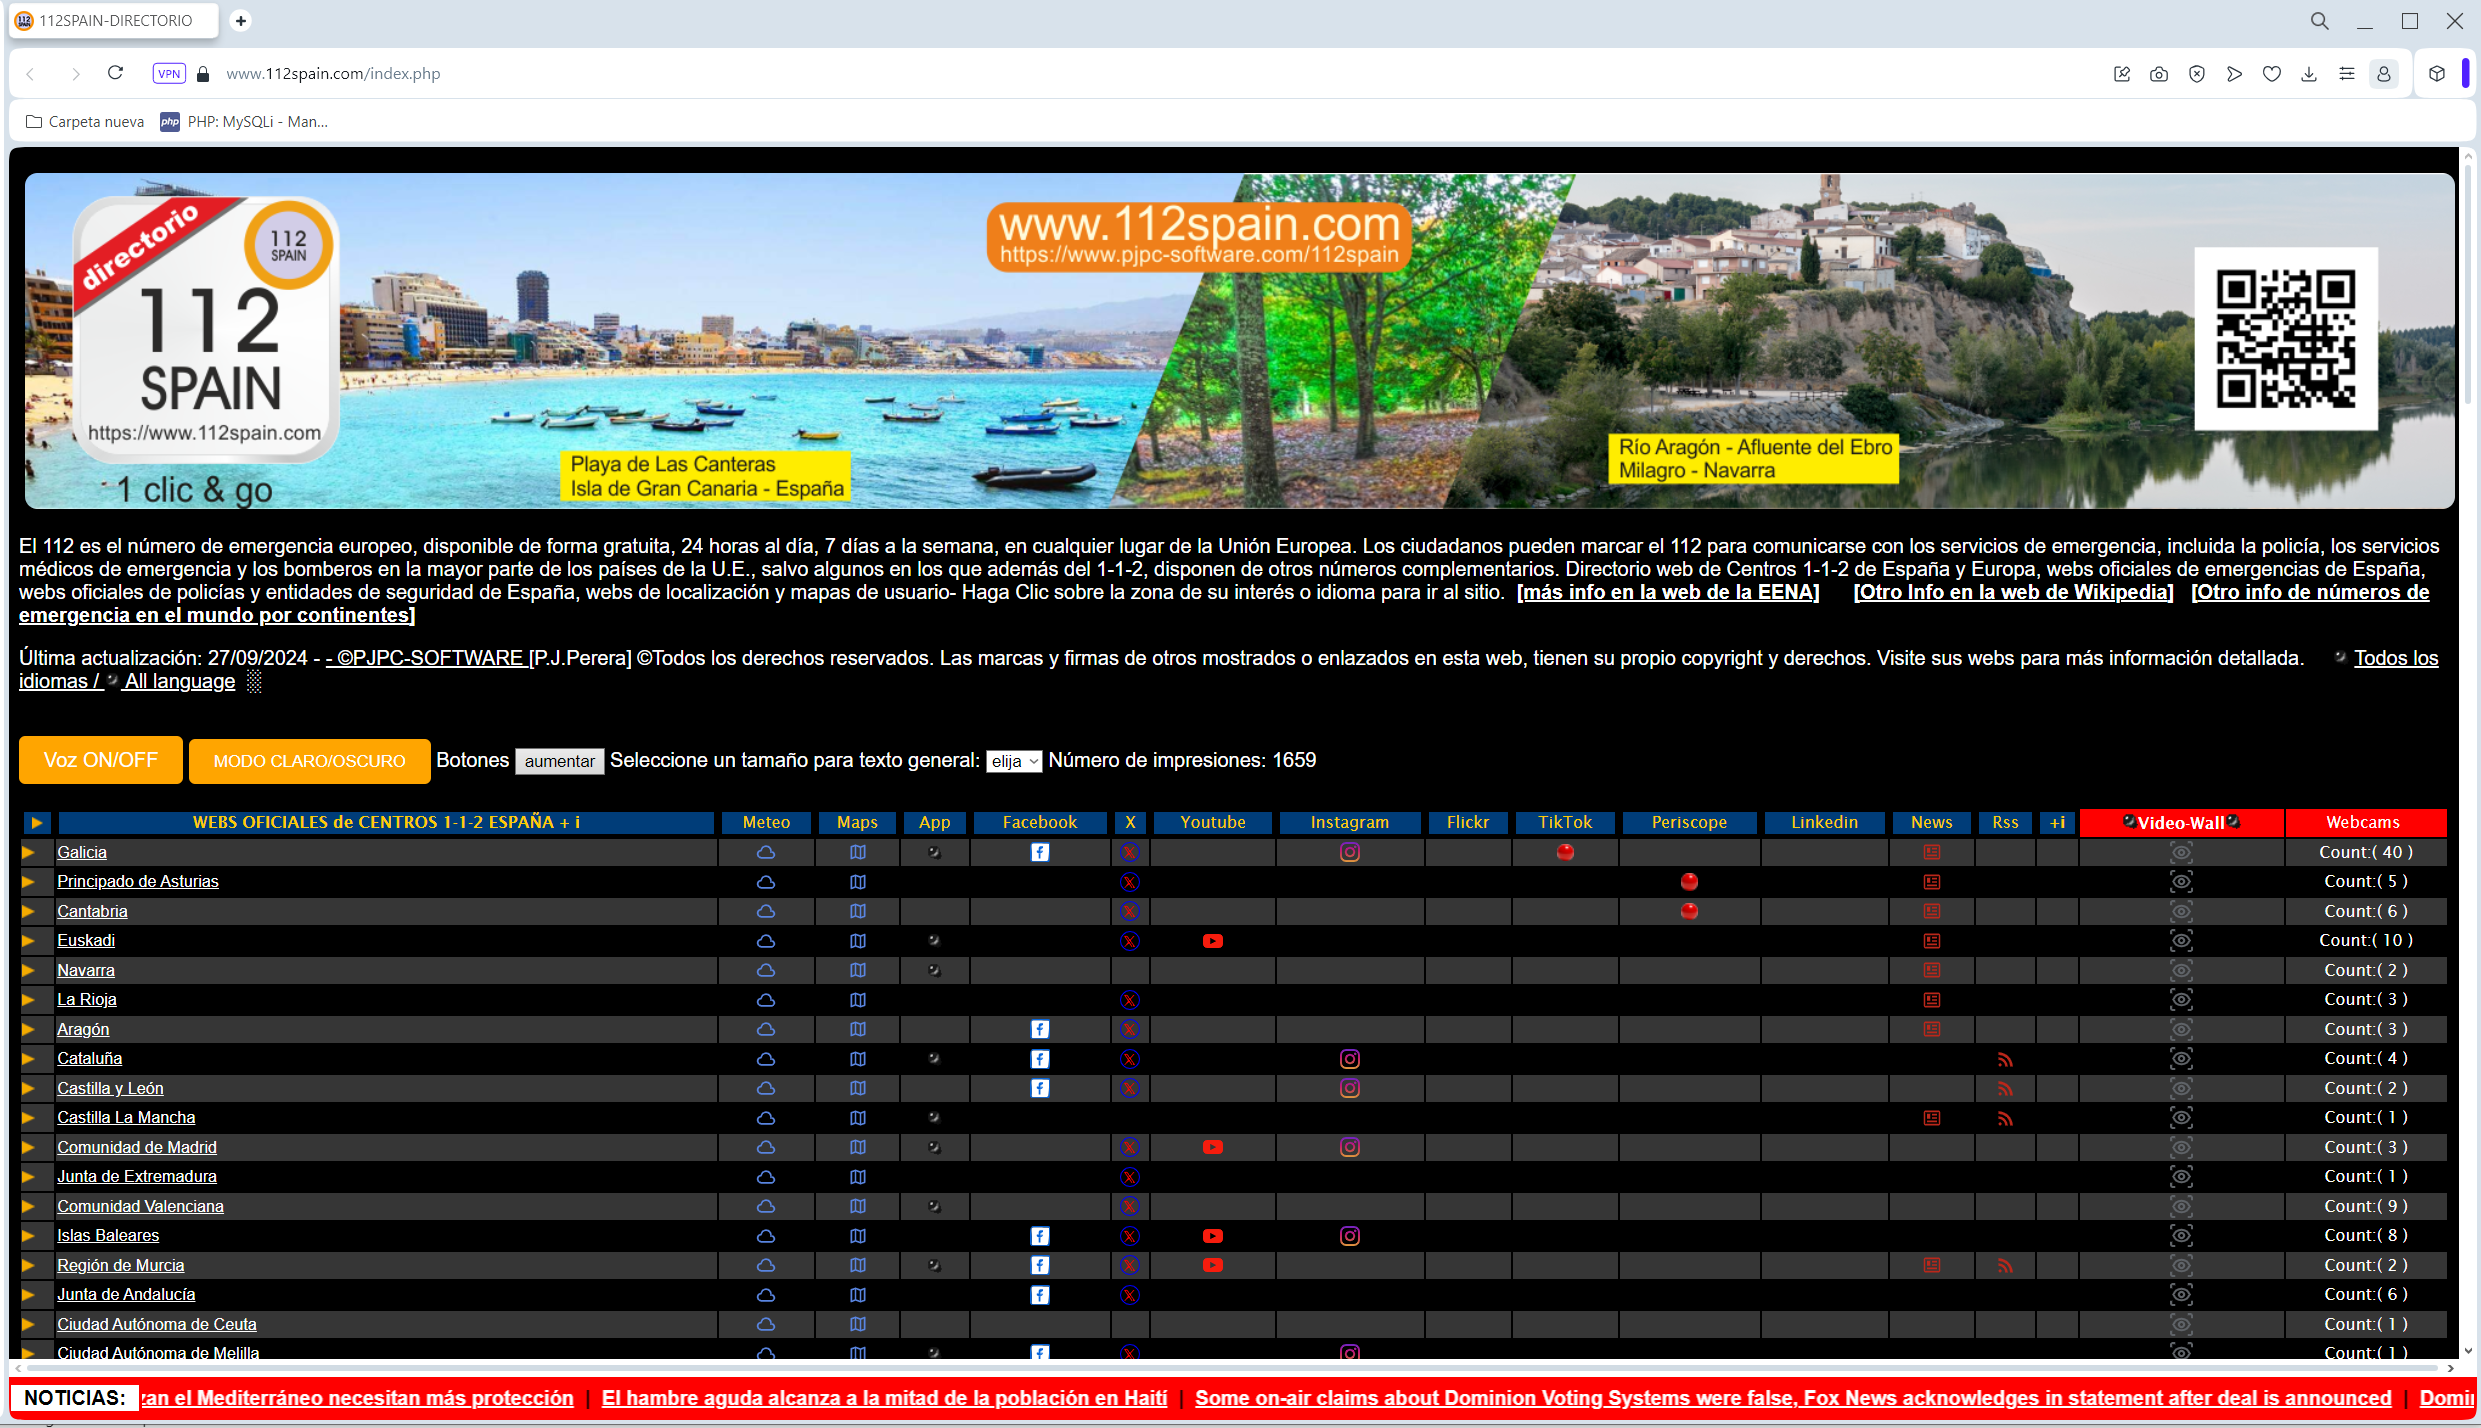Screen dimensions: 2481x1428
Task: Open the Navarra App icon
Action: coord(934,970)
